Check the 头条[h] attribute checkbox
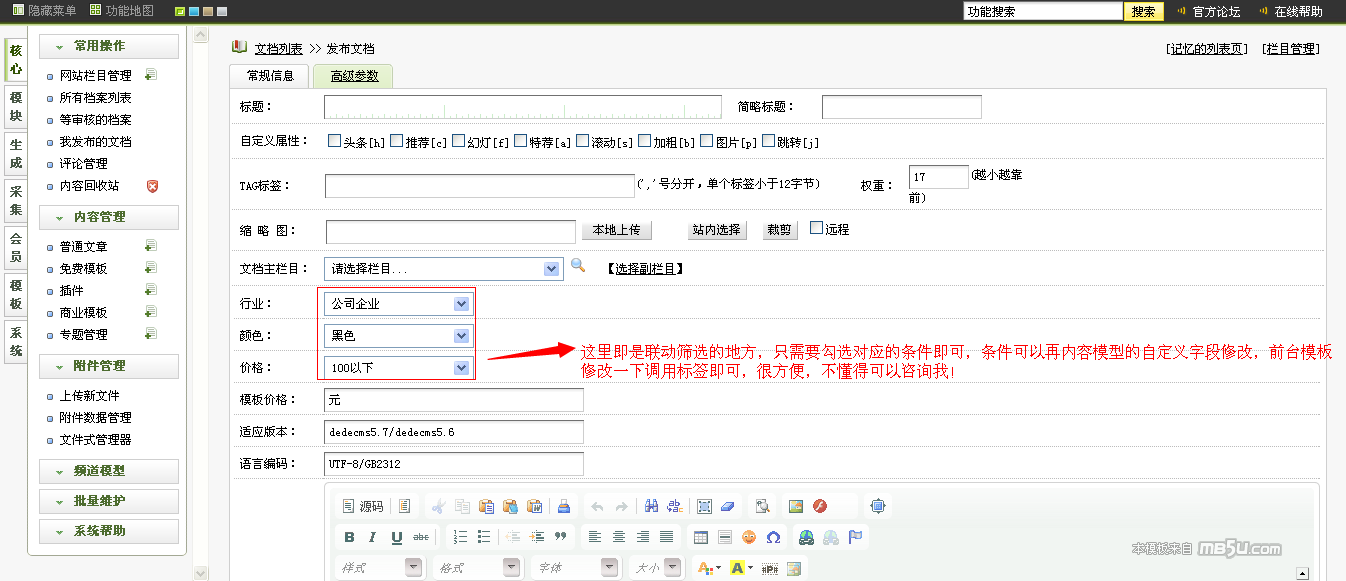 [335, 141]
